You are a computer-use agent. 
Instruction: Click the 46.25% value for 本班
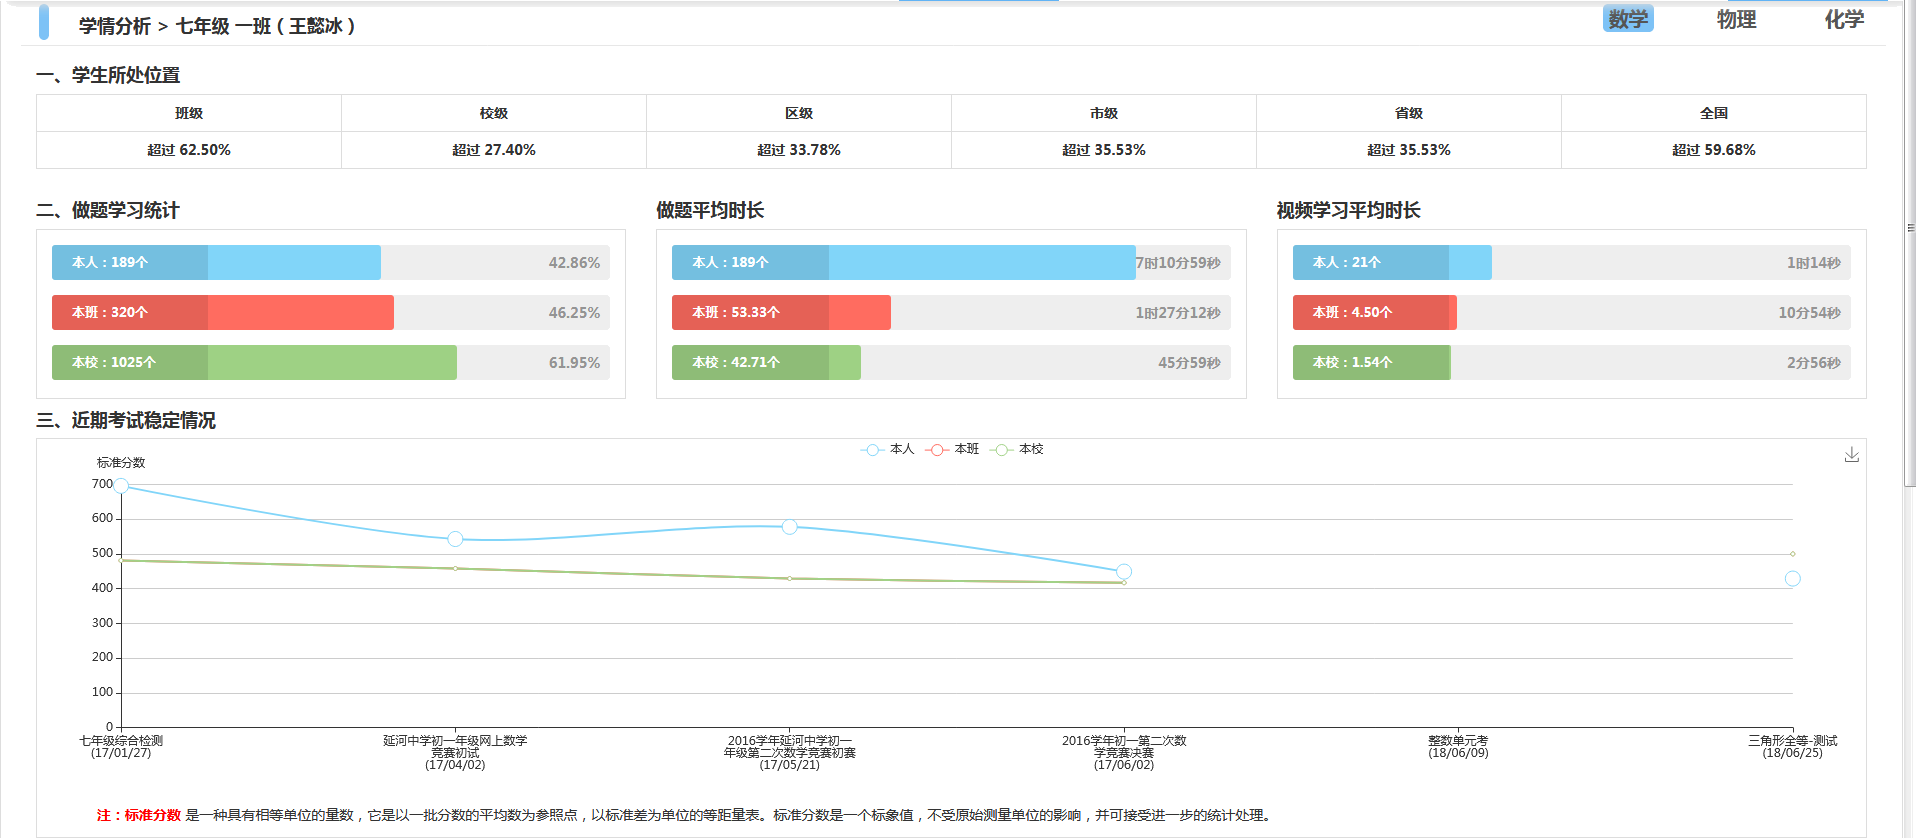tap(574, 313)
